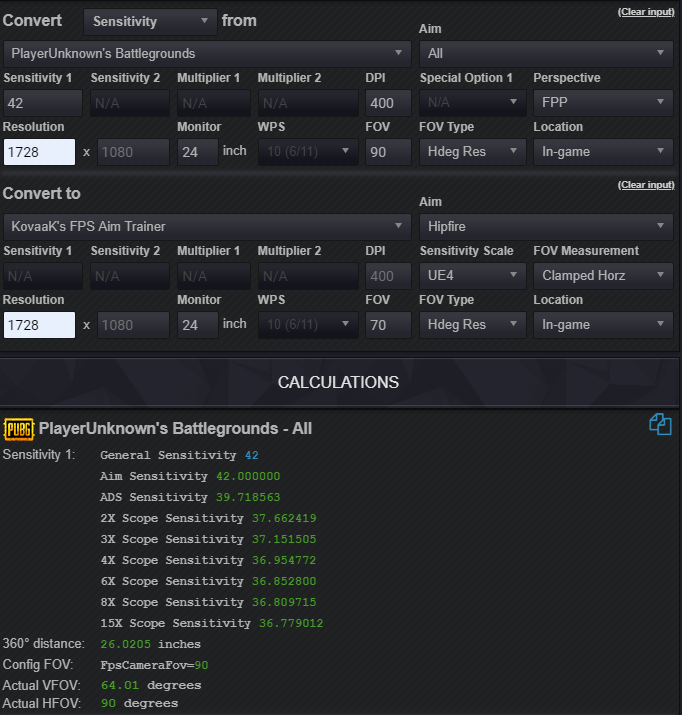This screenshot has height=715, width=682.
Task: Open source WPS dropdown in Convert from
Action: pos(308,152)
